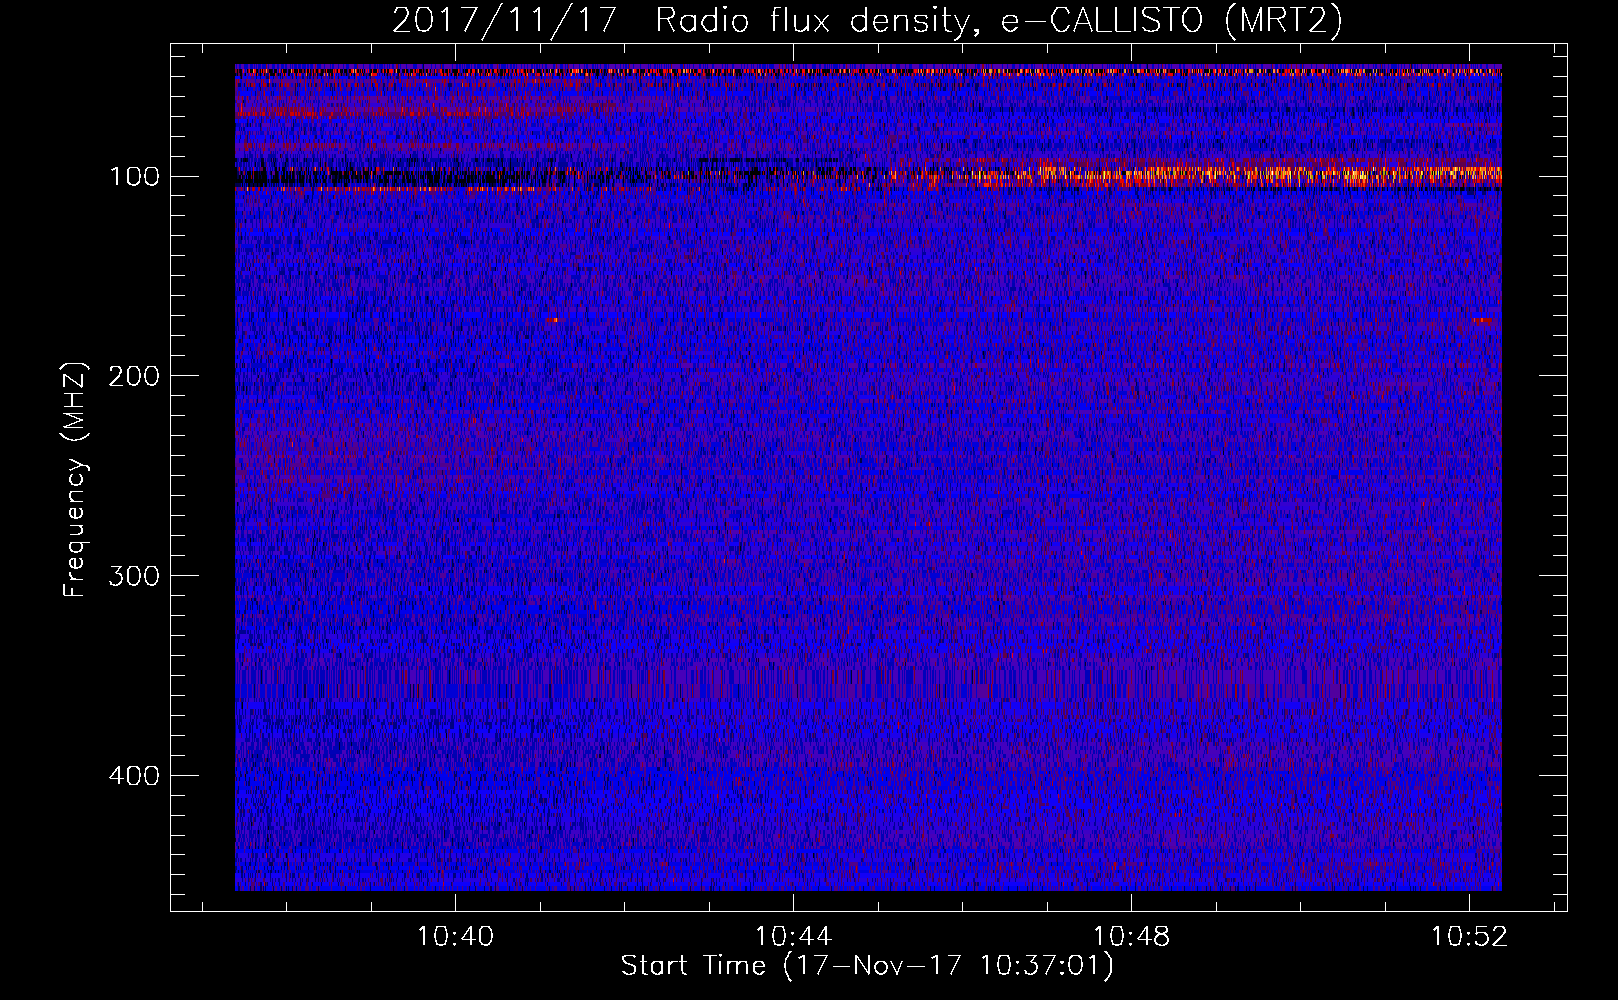Image resolution: width=1618 pixels, height=1000 pixels.
Task: Click the 10:44 time tick label
Action: pyautogui.click(x=793, y=937)
